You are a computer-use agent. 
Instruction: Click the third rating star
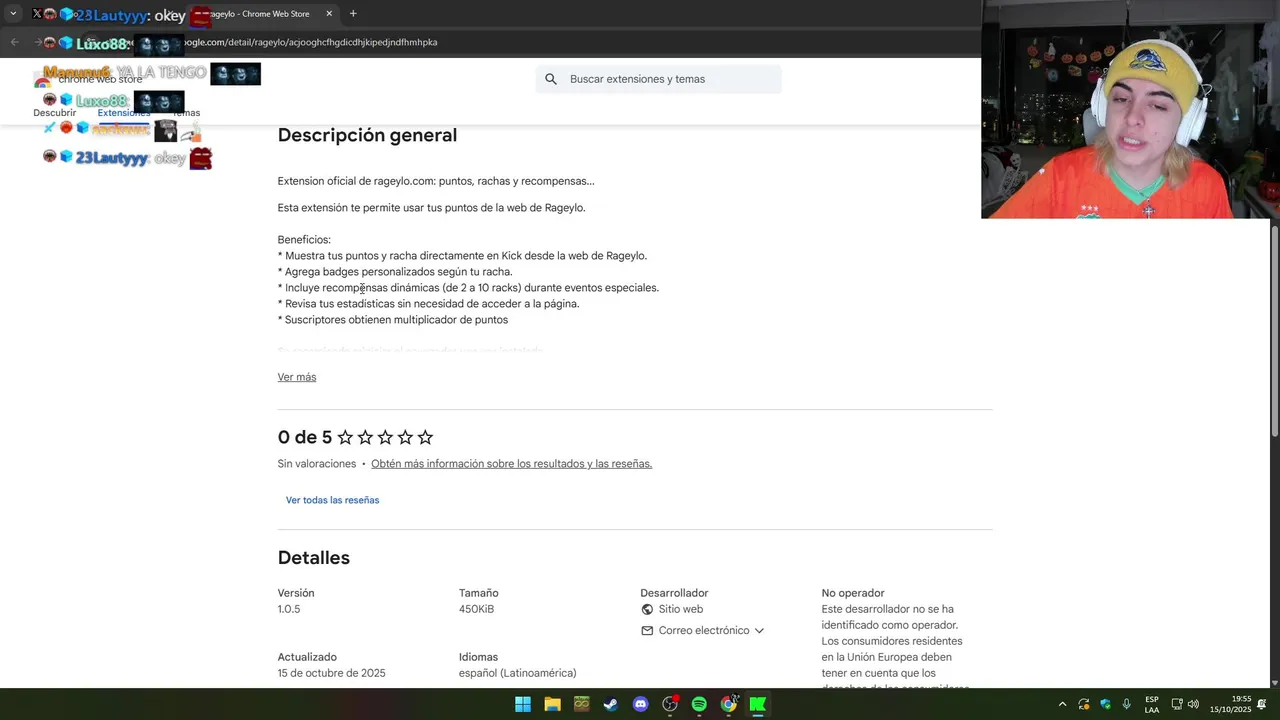pos(385,437)
